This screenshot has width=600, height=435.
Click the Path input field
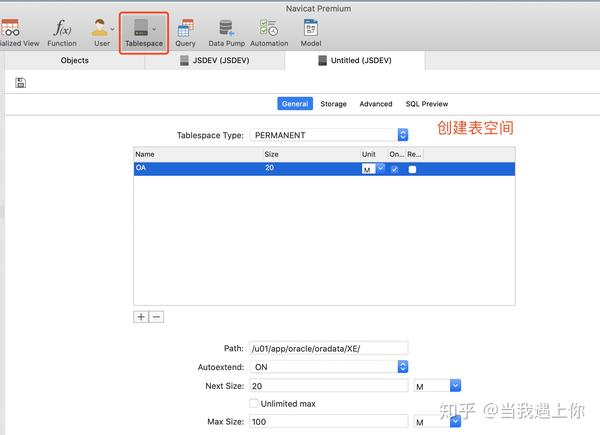(329, 348)
